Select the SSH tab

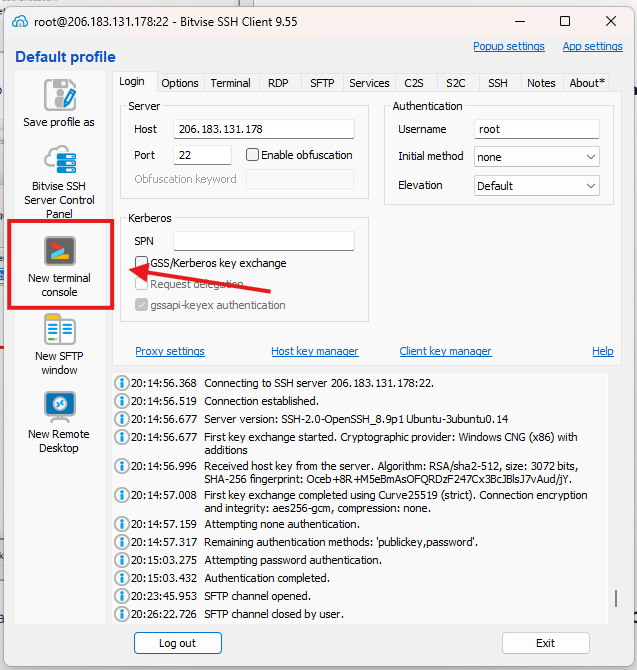tap(498, 83)
